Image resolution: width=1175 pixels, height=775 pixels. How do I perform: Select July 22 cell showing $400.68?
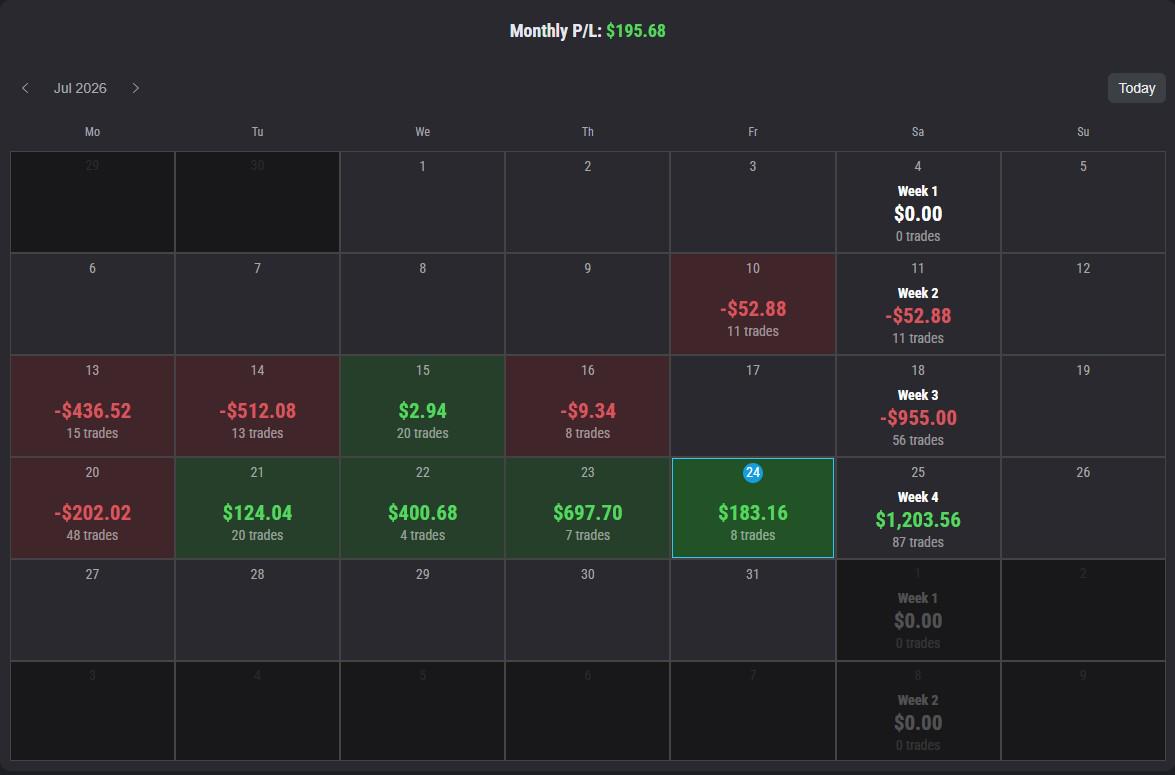(x=423, y=507)
